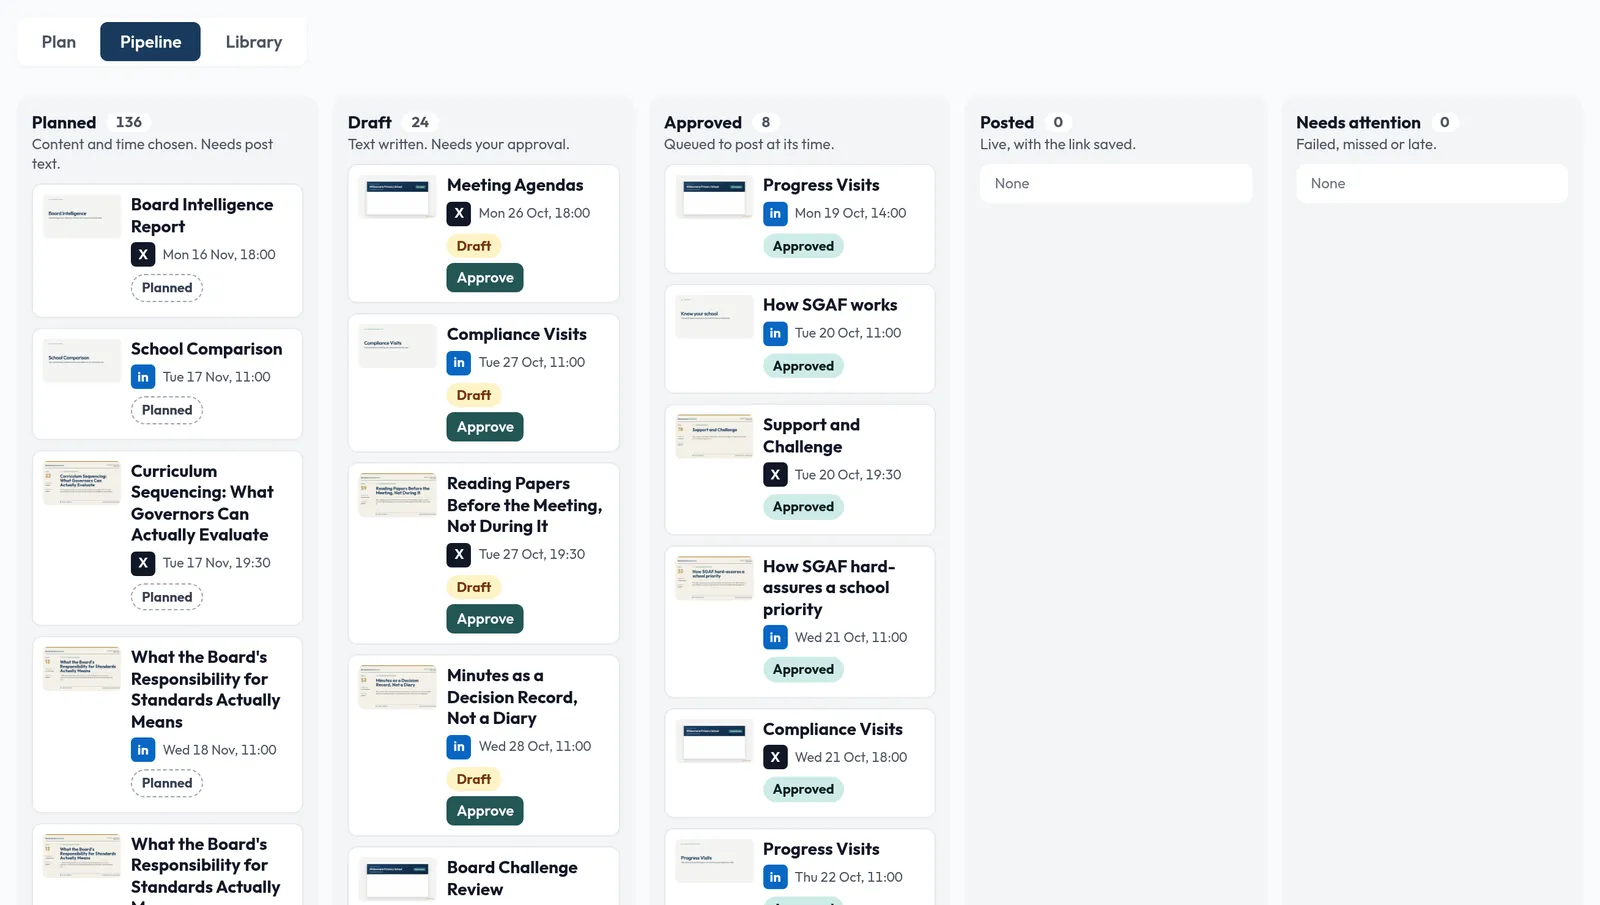
Task: Click "None" in the Posted column
Action: click(1012, 184)
